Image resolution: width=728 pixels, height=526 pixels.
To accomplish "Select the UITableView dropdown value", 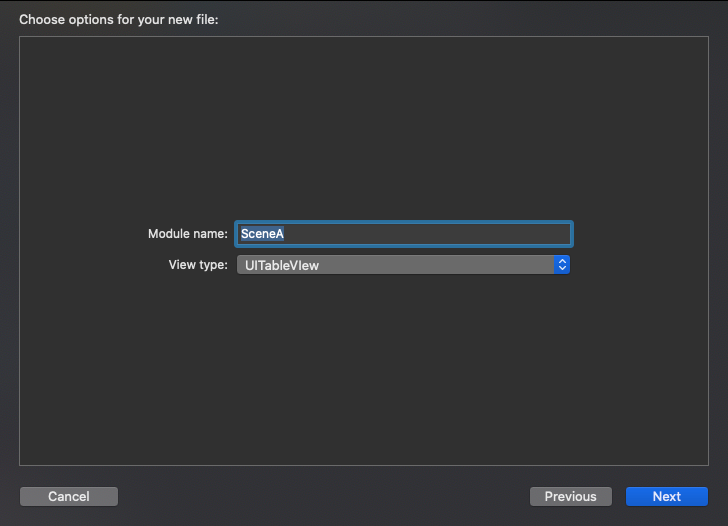I will click(x=282, y=265).
